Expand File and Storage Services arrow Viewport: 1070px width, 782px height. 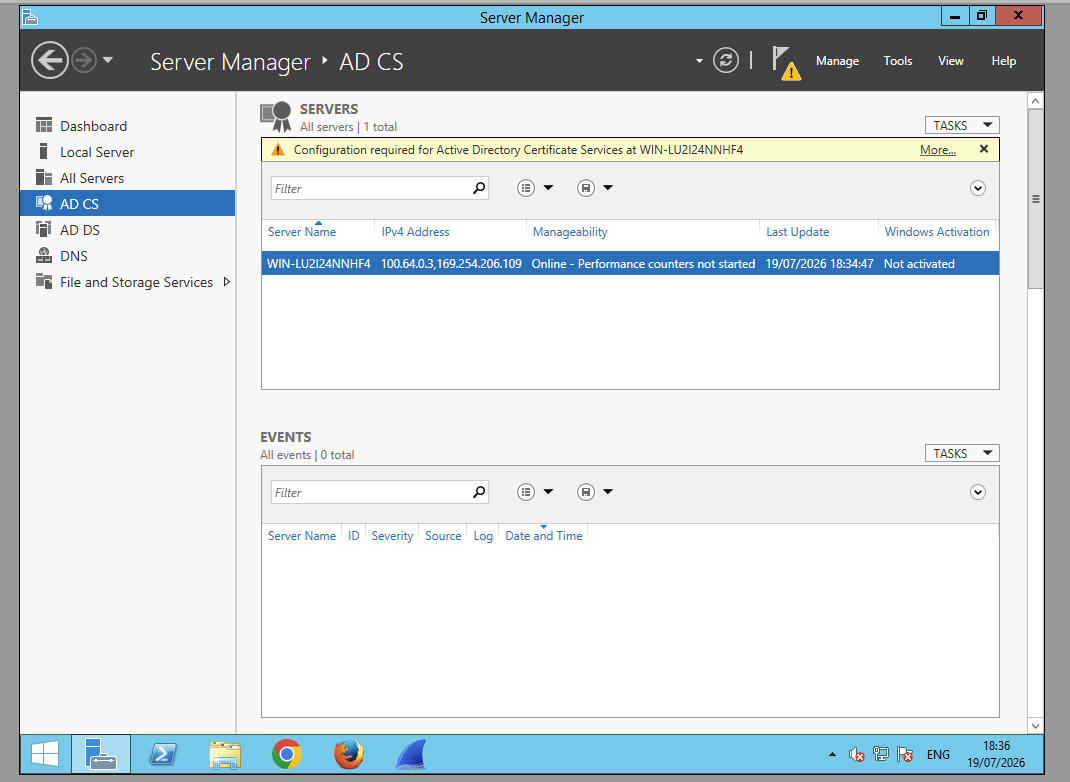[x=227, y=282]
